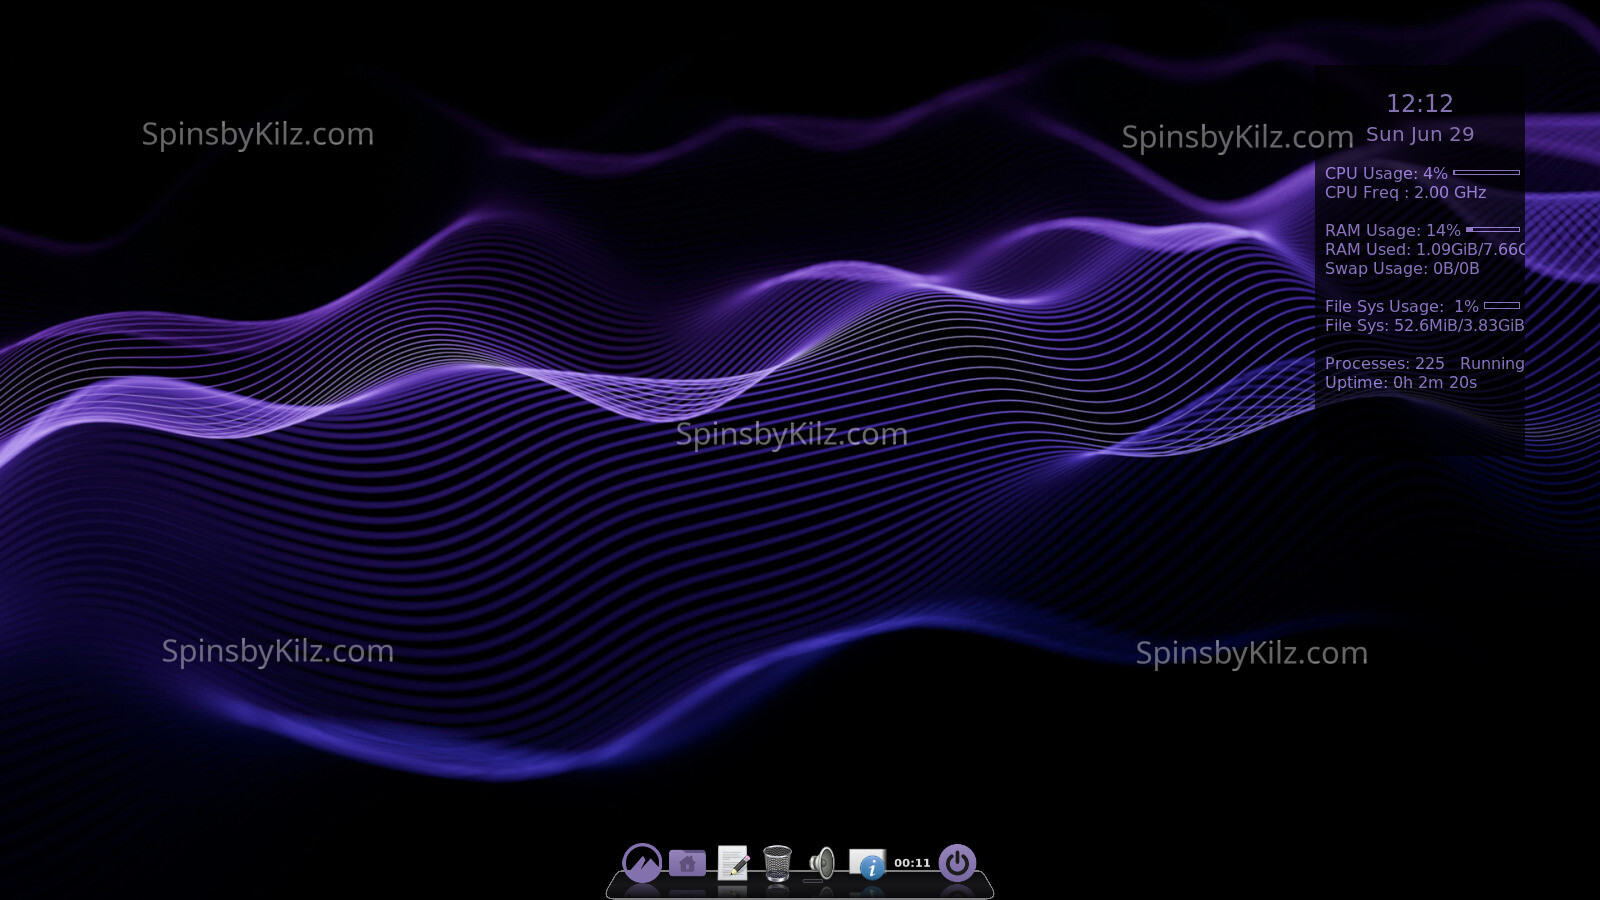This screenshot has width=1600, height=900.
Task: Click the File Sys usage progress bar
Action: (1502, 305)
